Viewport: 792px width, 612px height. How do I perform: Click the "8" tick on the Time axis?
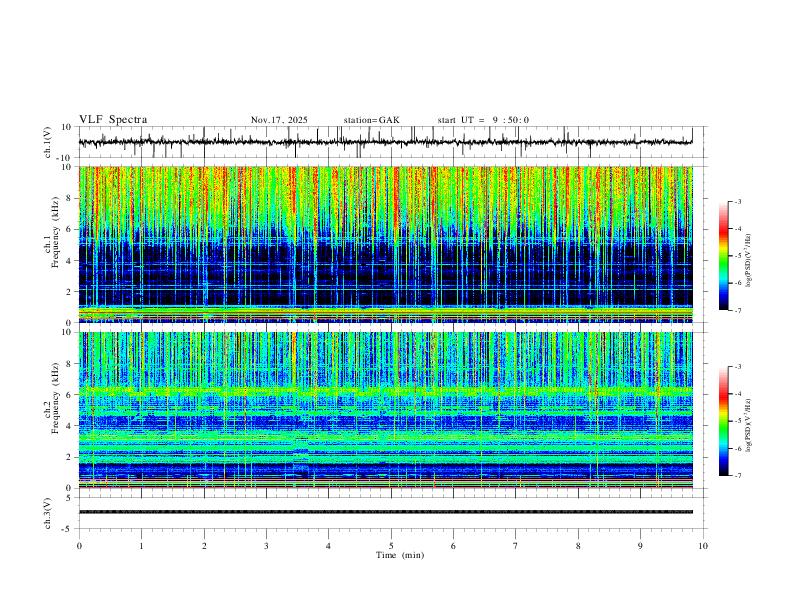pyautogui.click(x=578, y=546)
